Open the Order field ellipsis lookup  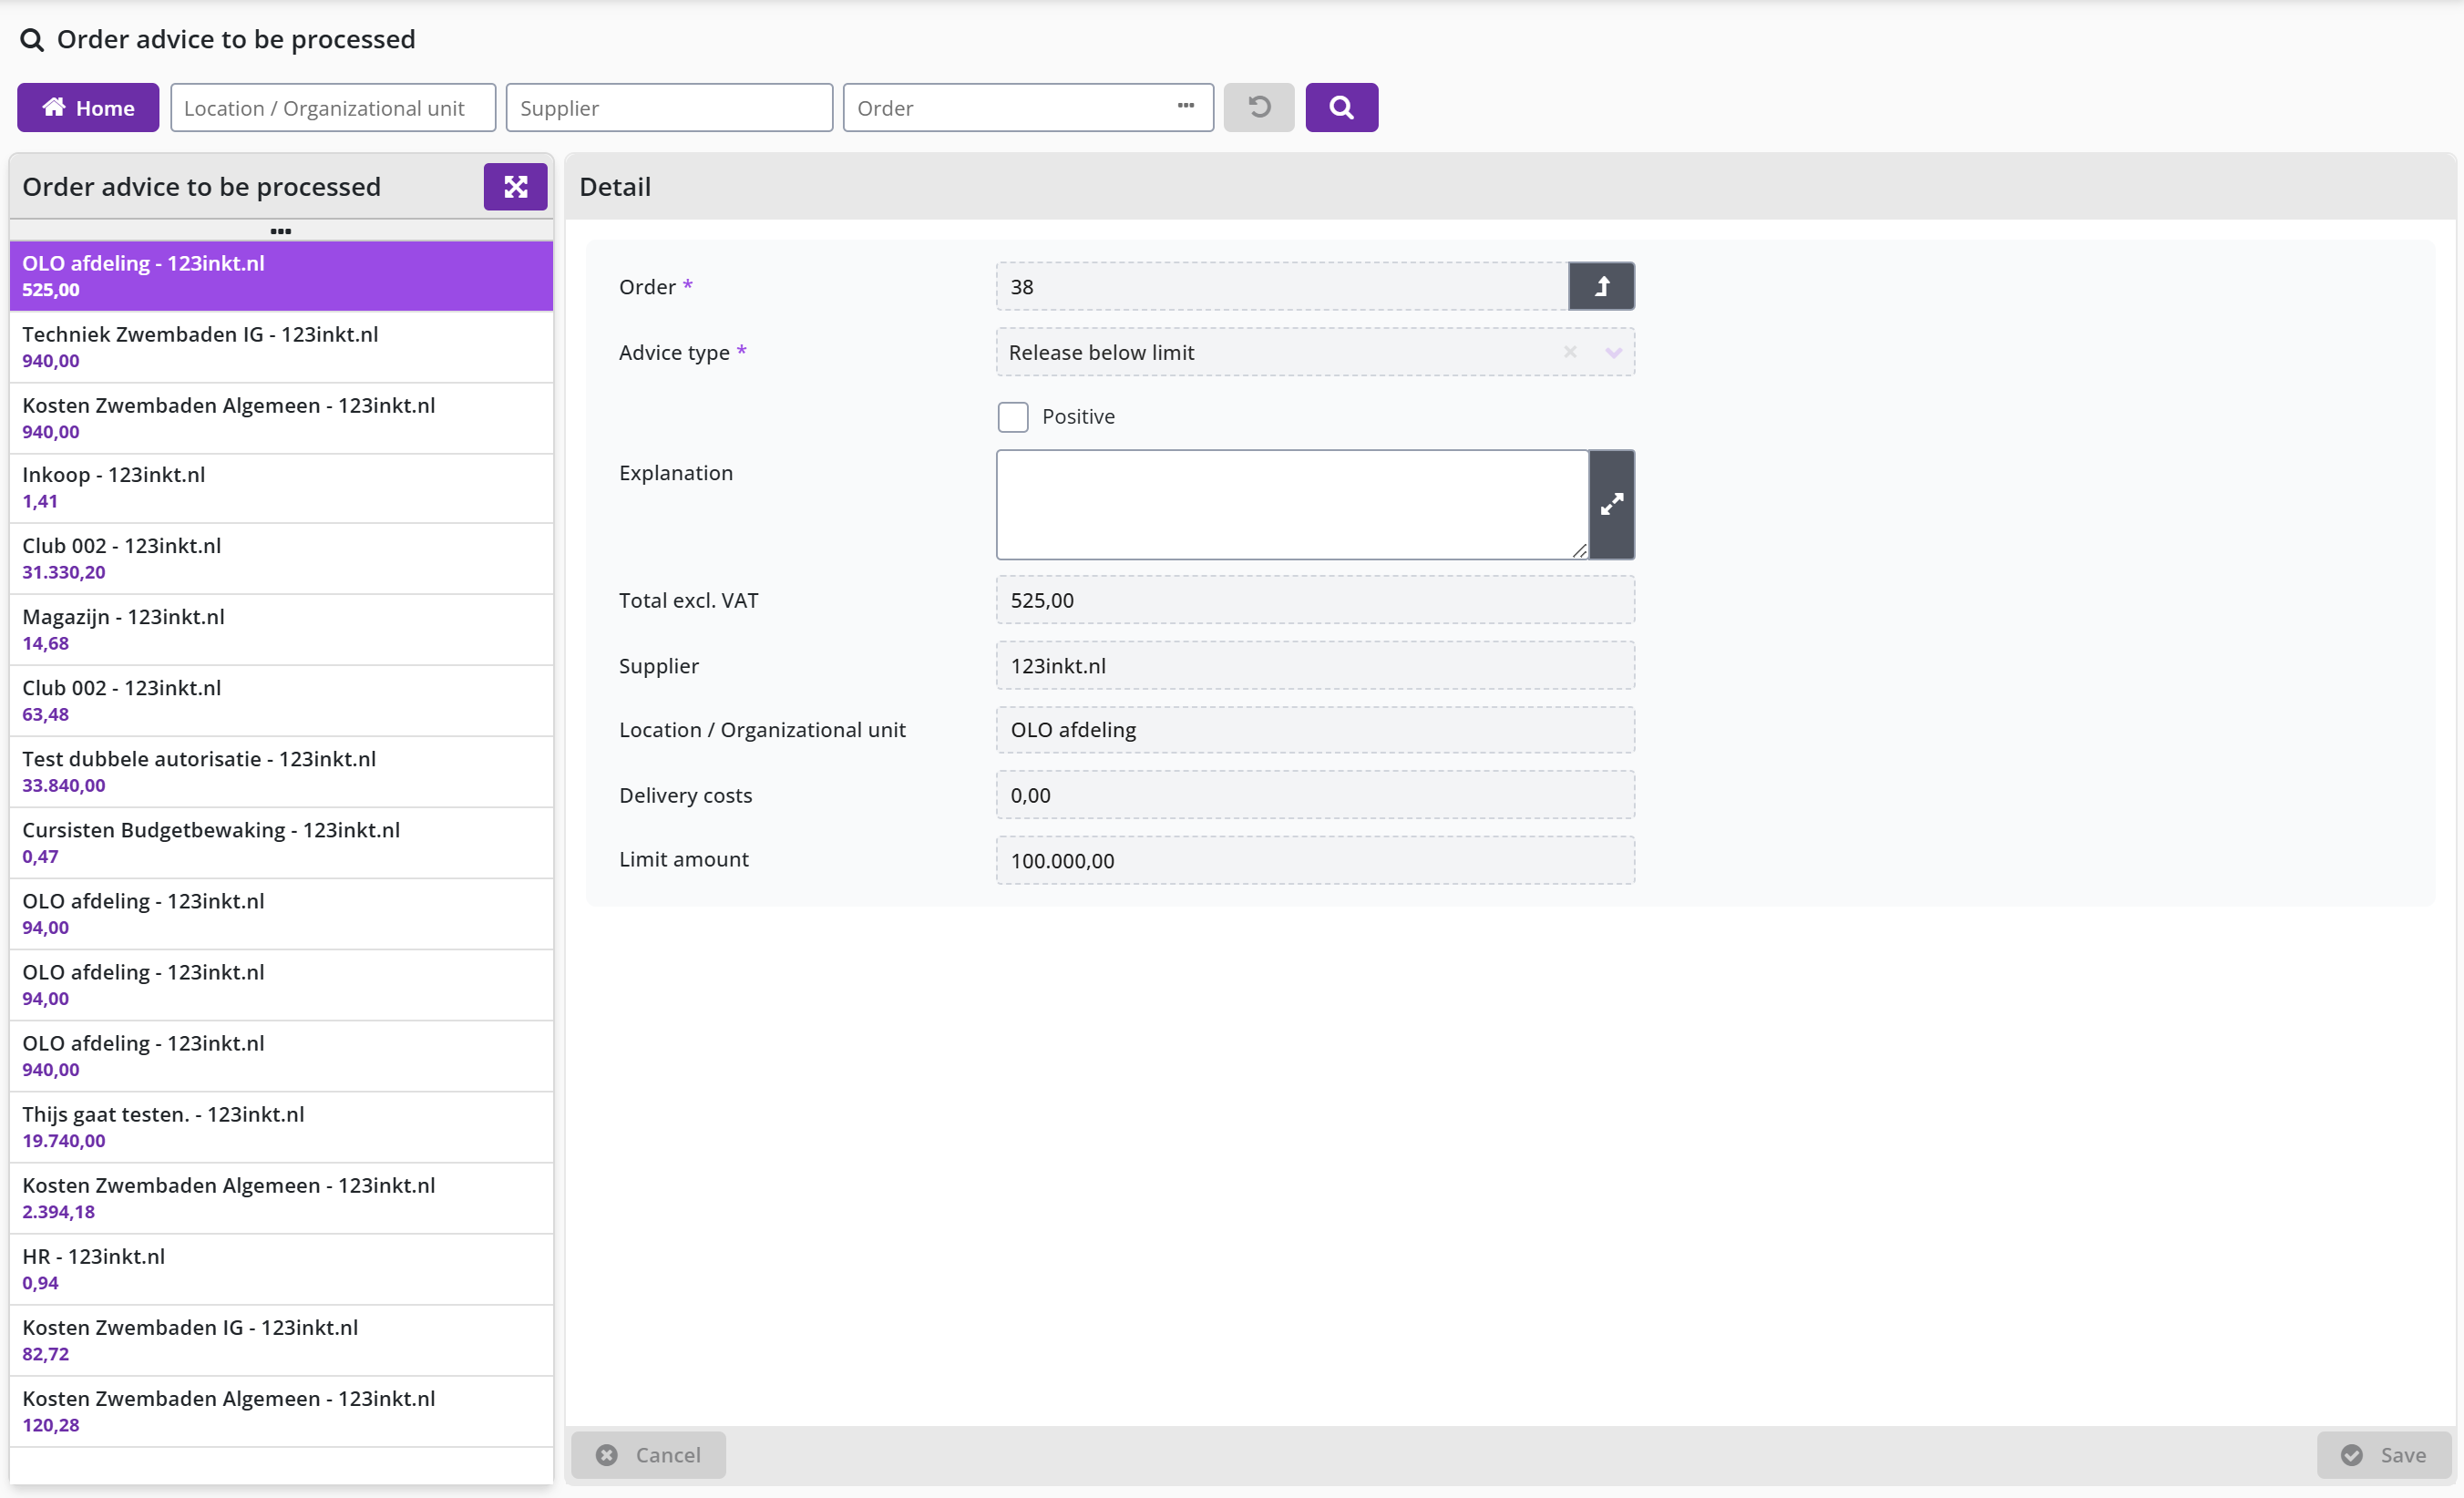coord(1186,106)
